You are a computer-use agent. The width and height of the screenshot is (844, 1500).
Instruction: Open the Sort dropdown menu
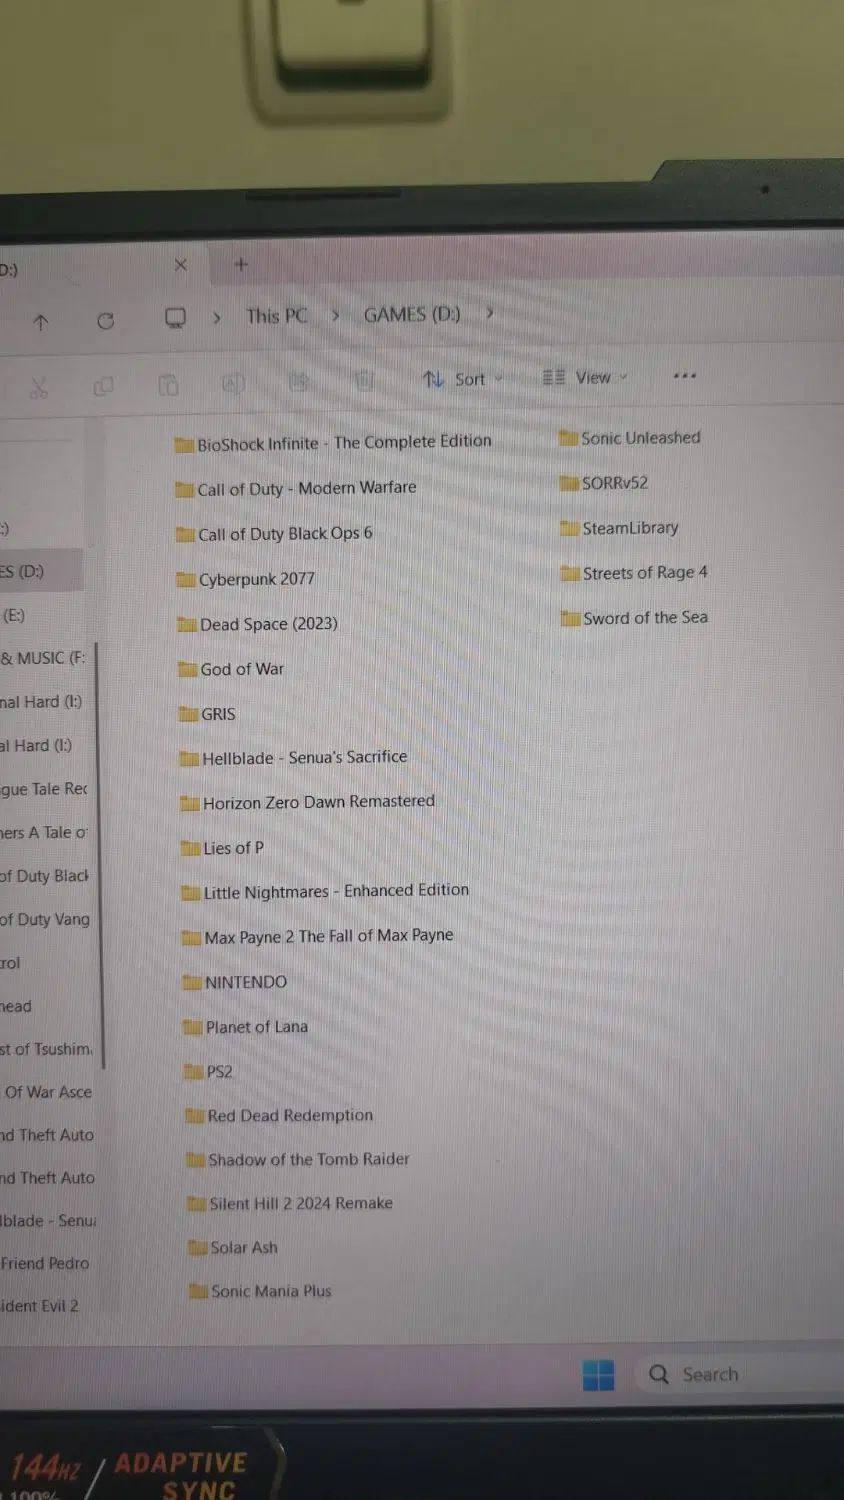462,379
